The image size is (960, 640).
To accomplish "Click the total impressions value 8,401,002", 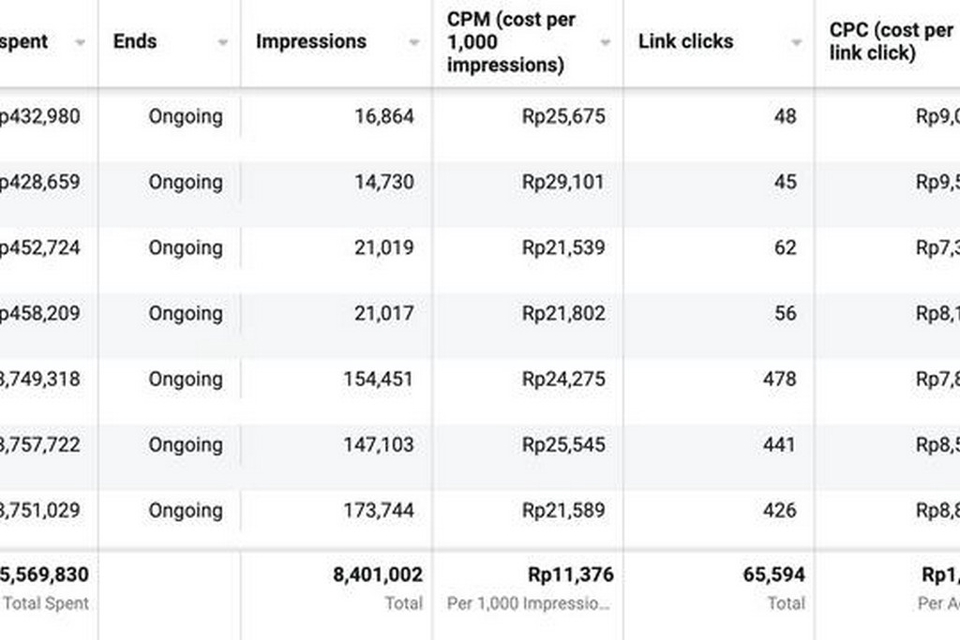I will [380, 575].
